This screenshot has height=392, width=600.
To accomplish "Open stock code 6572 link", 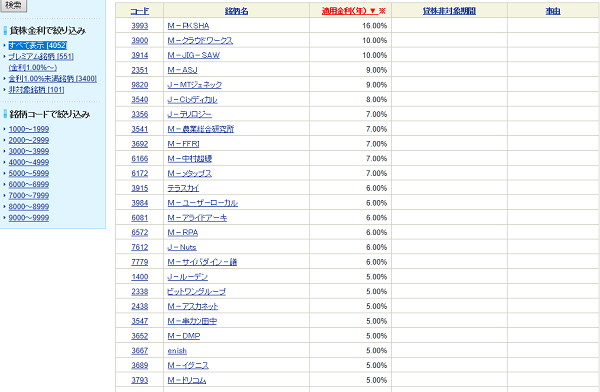I will click(x=140, y=232).
